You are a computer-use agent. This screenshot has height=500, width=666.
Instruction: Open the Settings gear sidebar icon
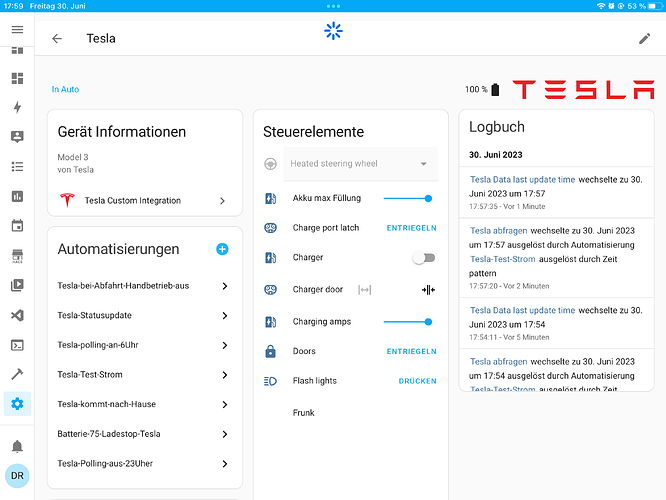tap(17, 404)
